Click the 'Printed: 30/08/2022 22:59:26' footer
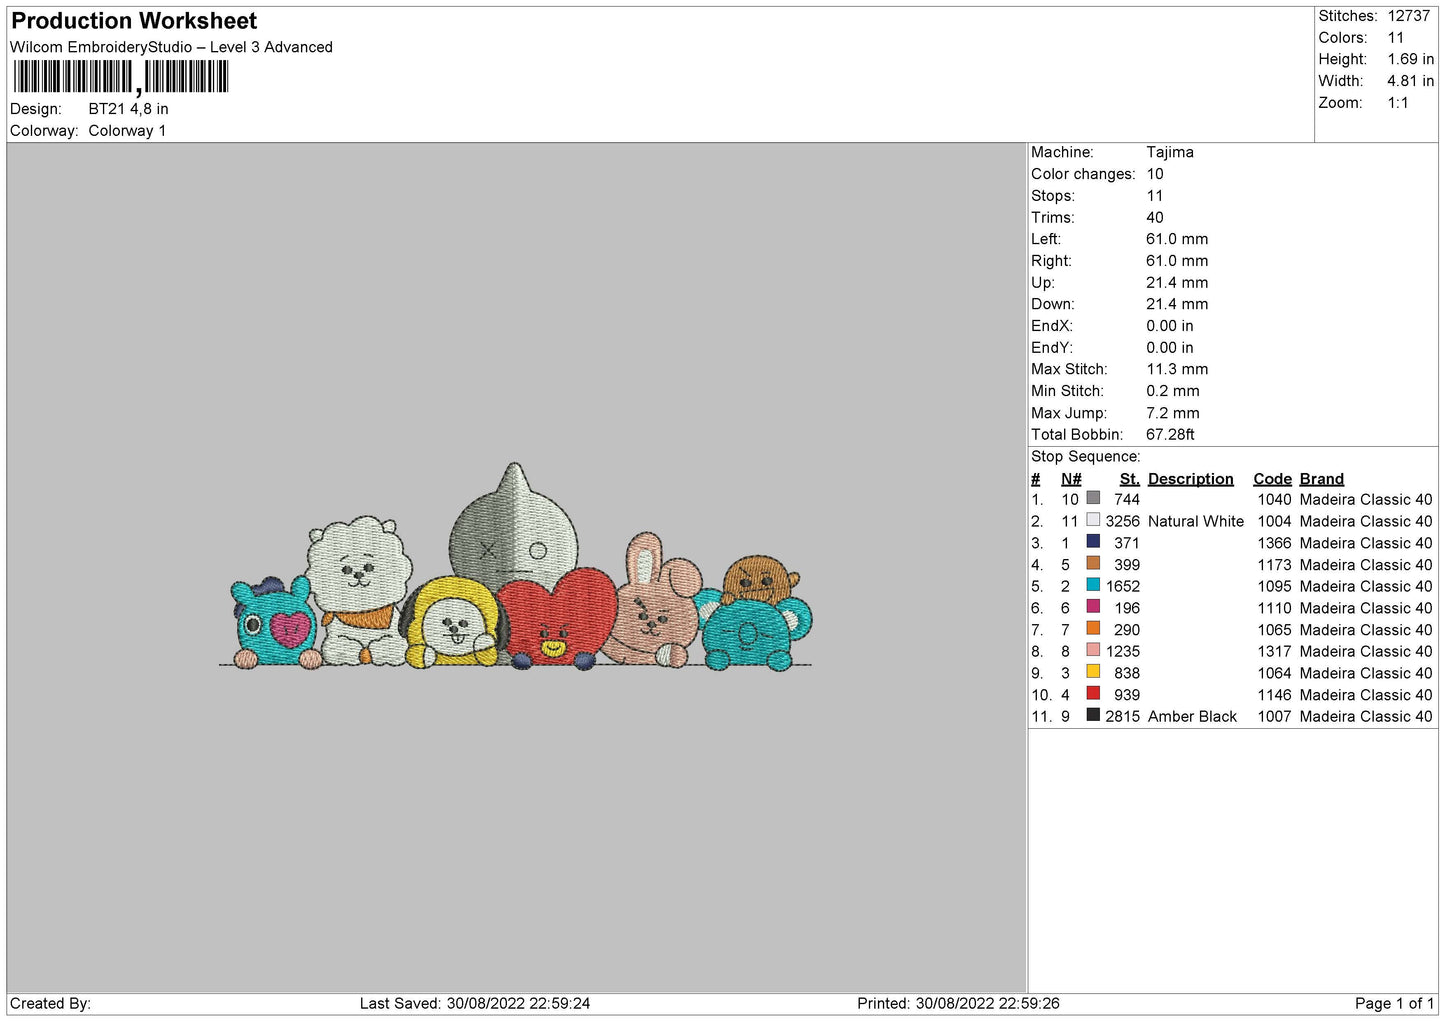The width and height of the screenshot is (1445, 1021). 958,1003
